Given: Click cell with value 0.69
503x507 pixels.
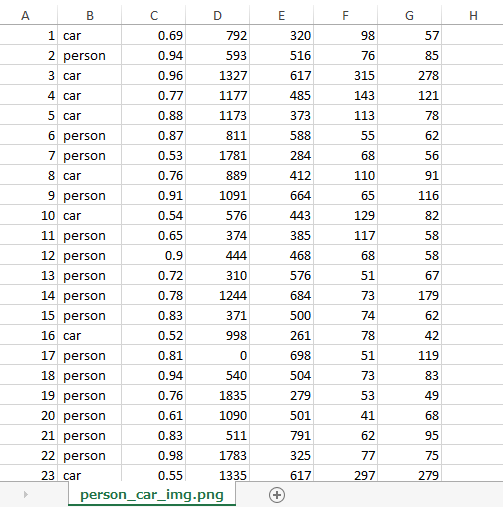Looking at the screenshot, I should coord(154,35).
